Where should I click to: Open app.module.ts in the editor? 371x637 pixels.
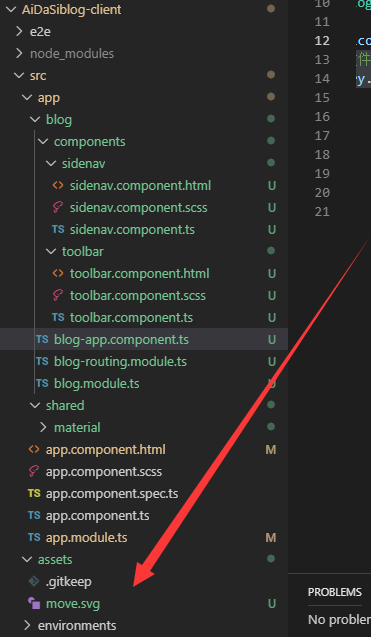[x=87, y=538]
